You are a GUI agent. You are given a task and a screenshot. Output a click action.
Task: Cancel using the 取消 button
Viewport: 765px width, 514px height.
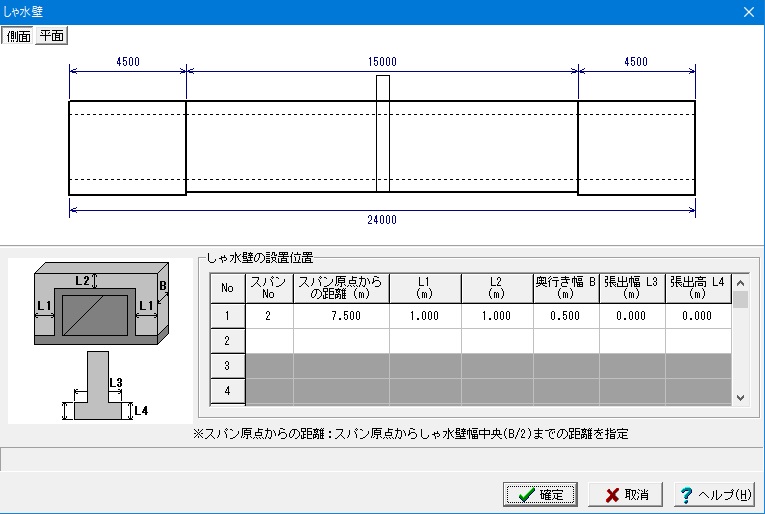pos(625,494)
